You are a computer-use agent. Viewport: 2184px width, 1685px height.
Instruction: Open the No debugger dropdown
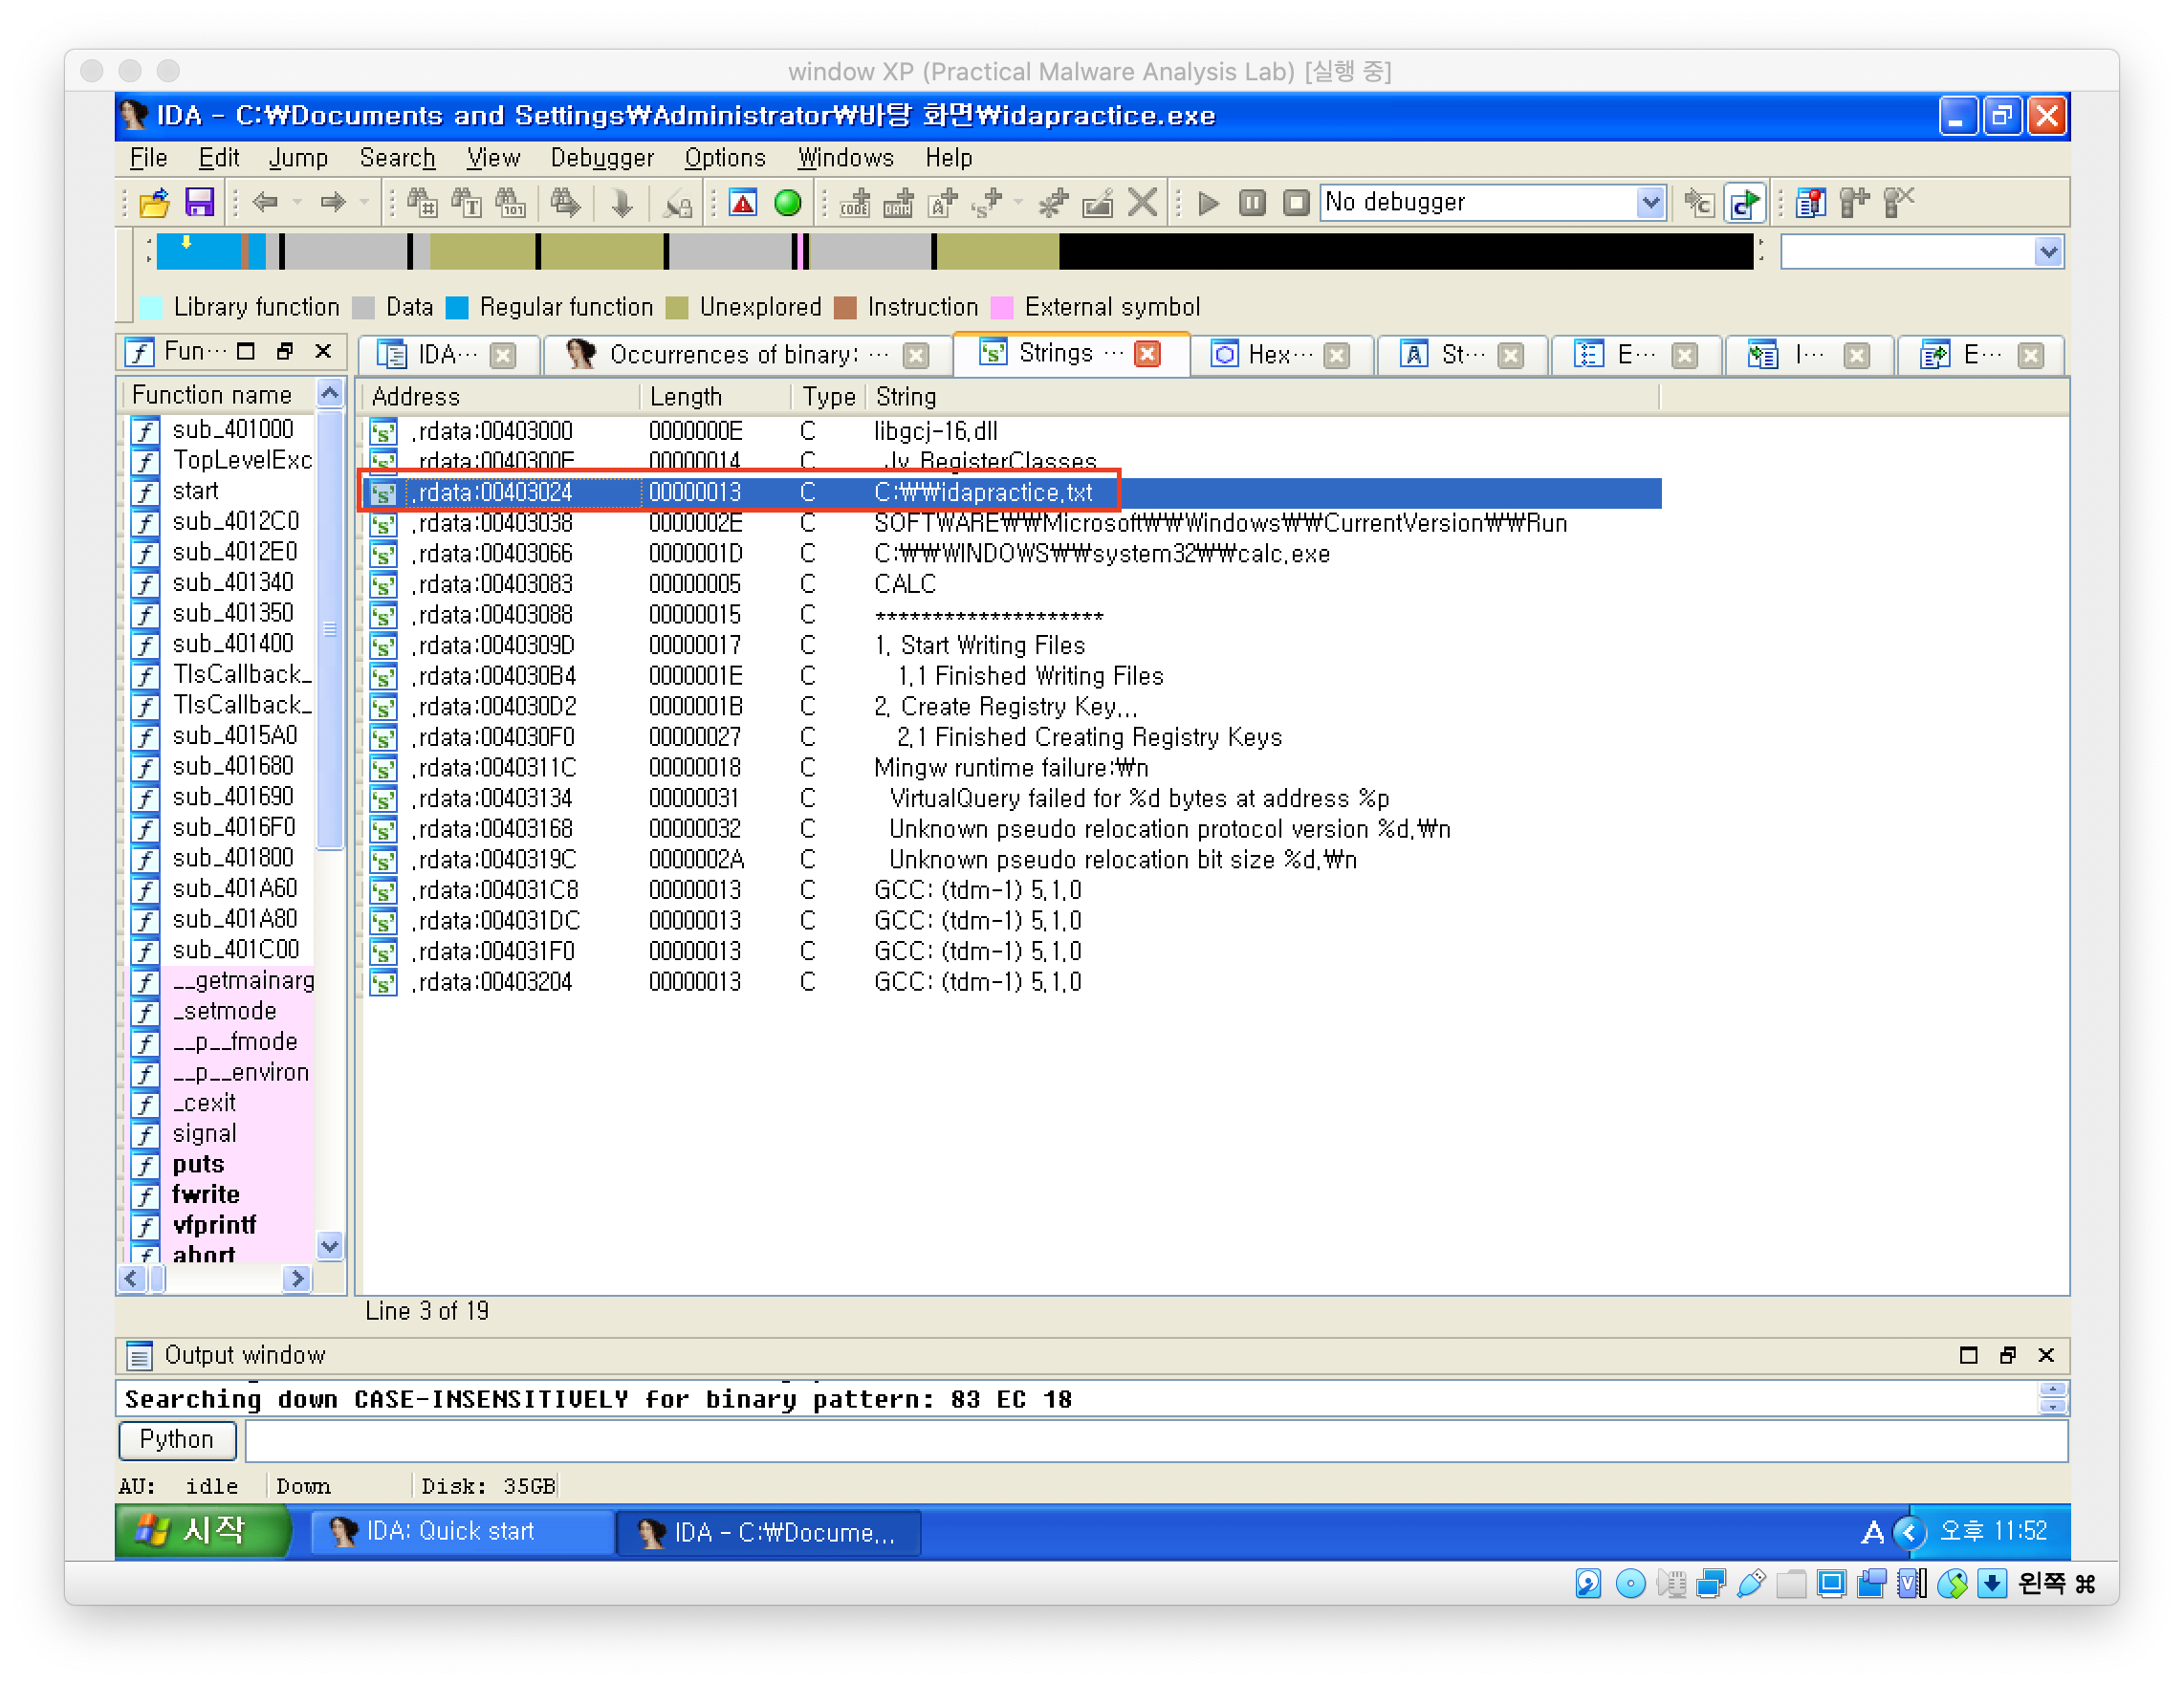pyautogui.click(x=1650, y=203)
